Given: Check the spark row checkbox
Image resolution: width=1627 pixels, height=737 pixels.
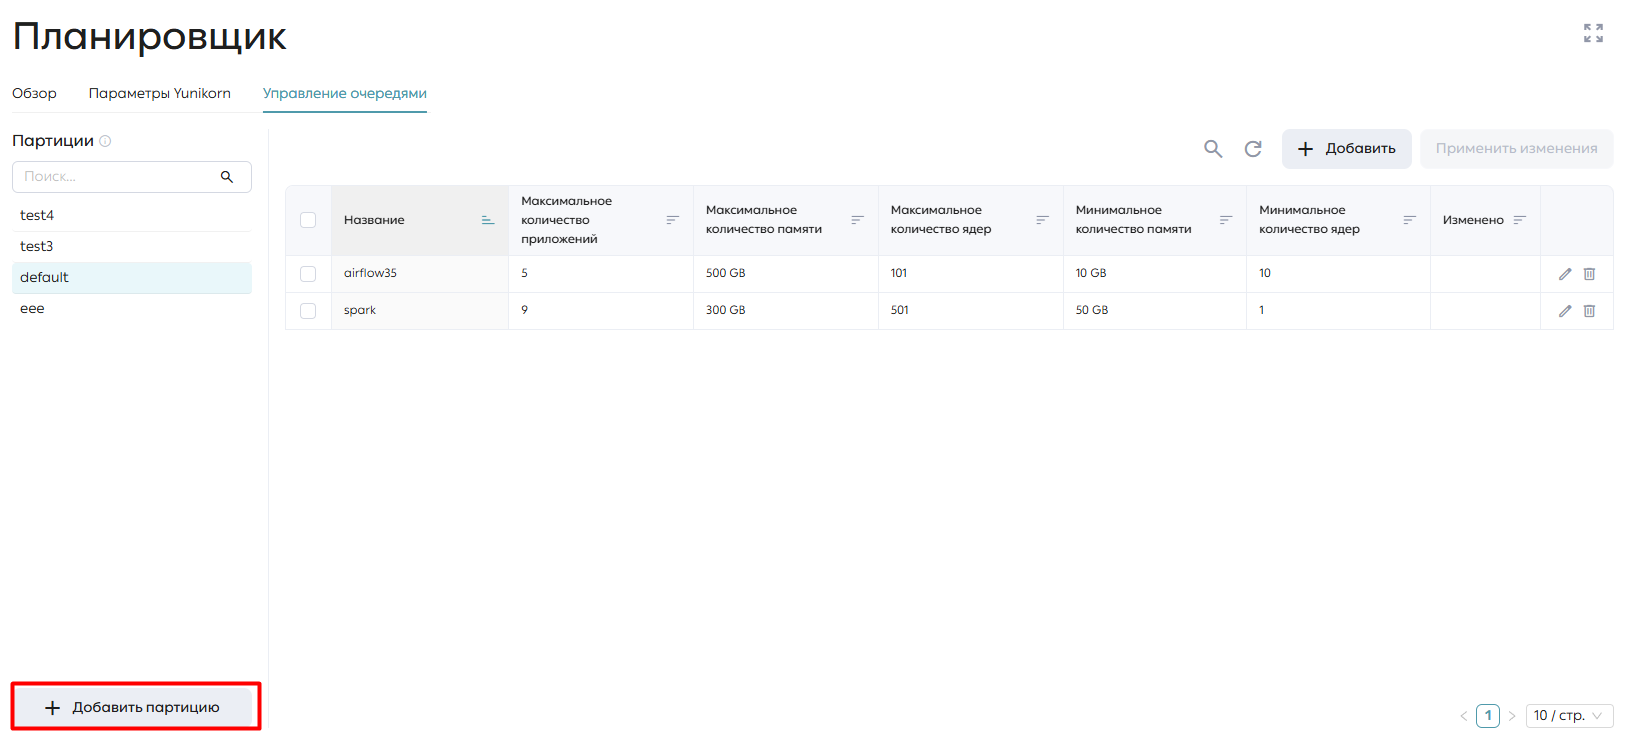Looking at the screenshot, I should [308, 311].
